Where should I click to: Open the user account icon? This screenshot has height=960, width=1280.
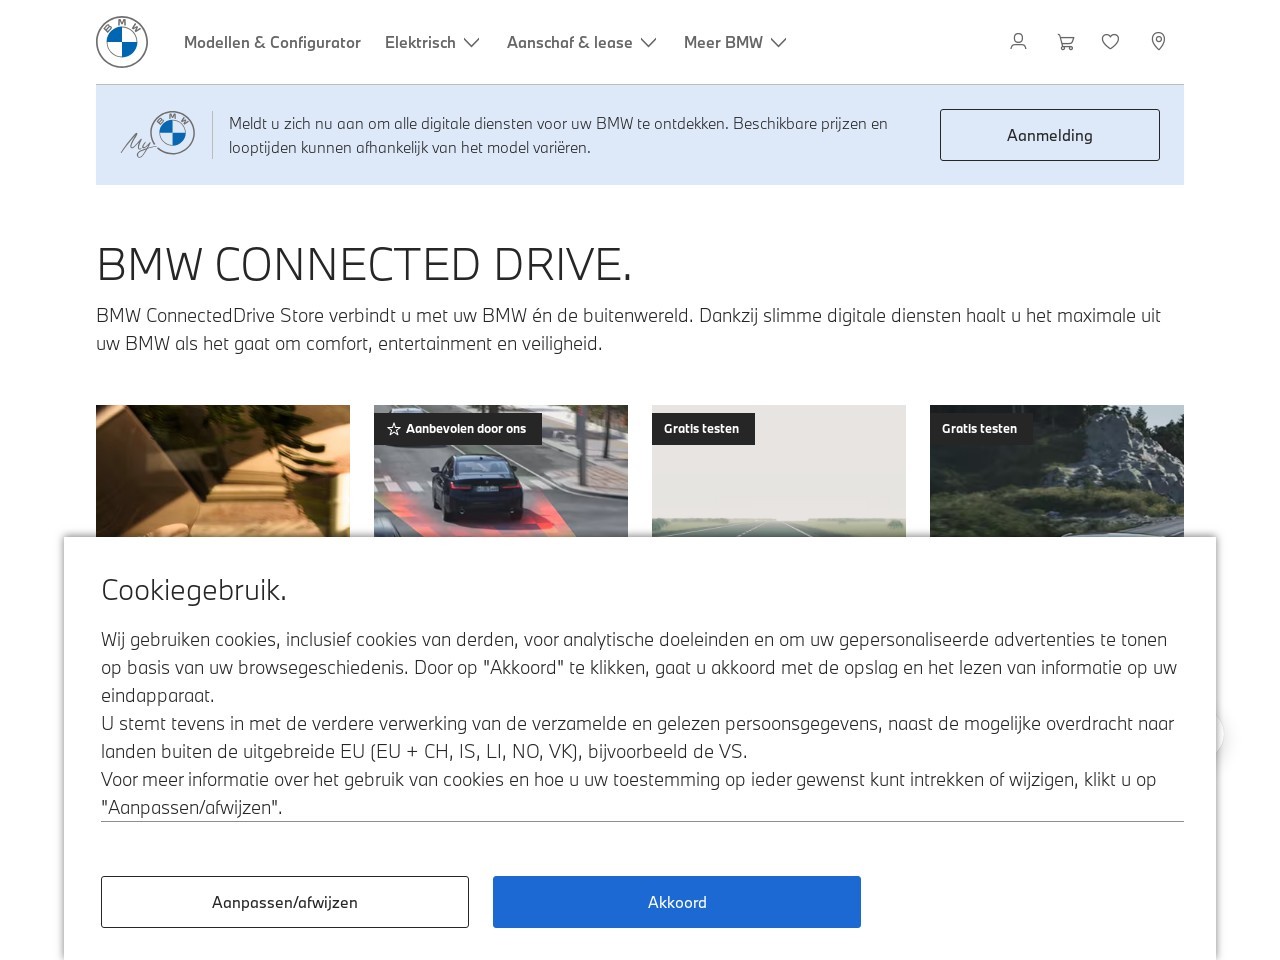pos(1018,42)
